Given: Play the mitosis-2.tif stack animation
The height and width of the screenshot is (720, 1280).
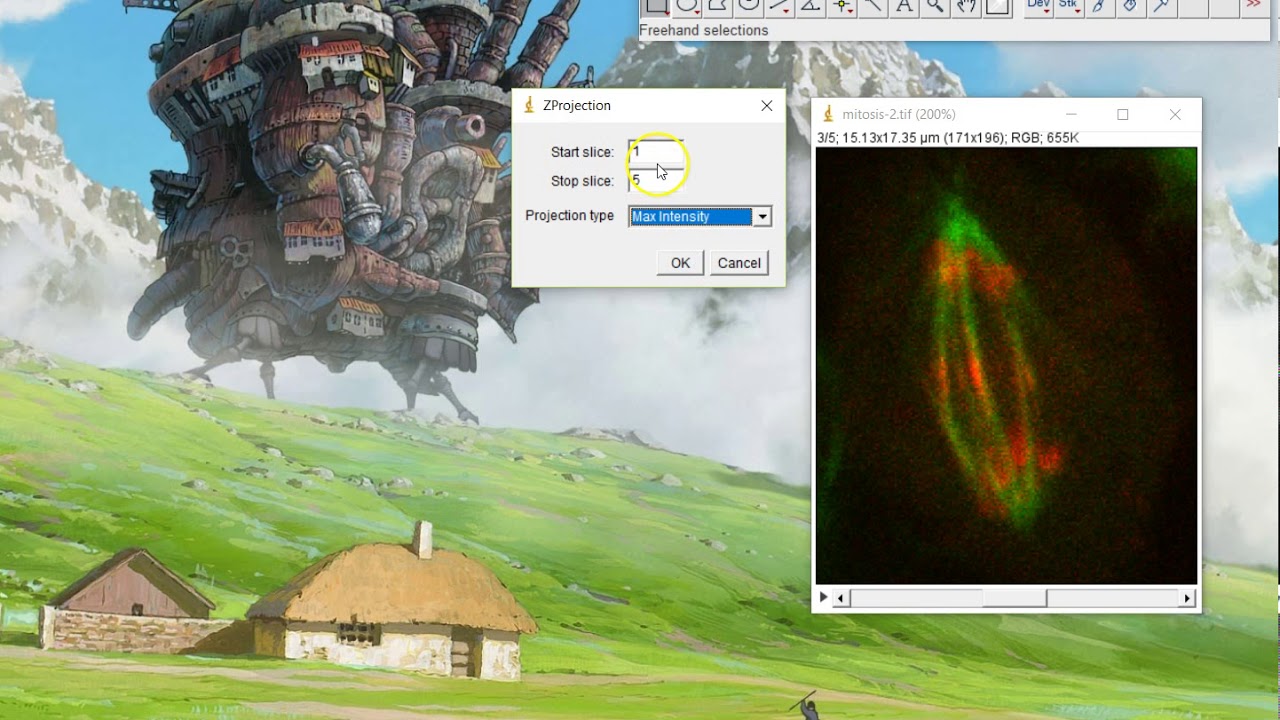Looking at the screenshot, I should pos(824,598).
